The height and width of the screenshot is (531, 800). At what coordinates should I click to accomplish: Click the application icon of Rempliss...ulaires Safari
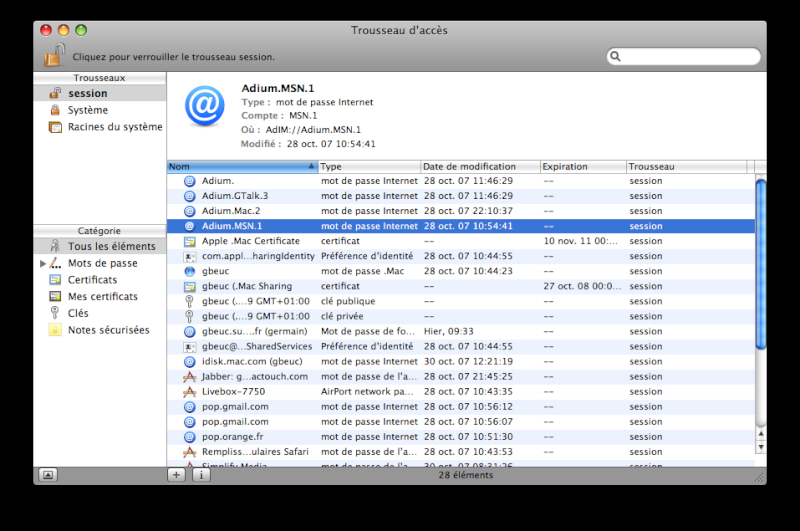coord(189,452)
